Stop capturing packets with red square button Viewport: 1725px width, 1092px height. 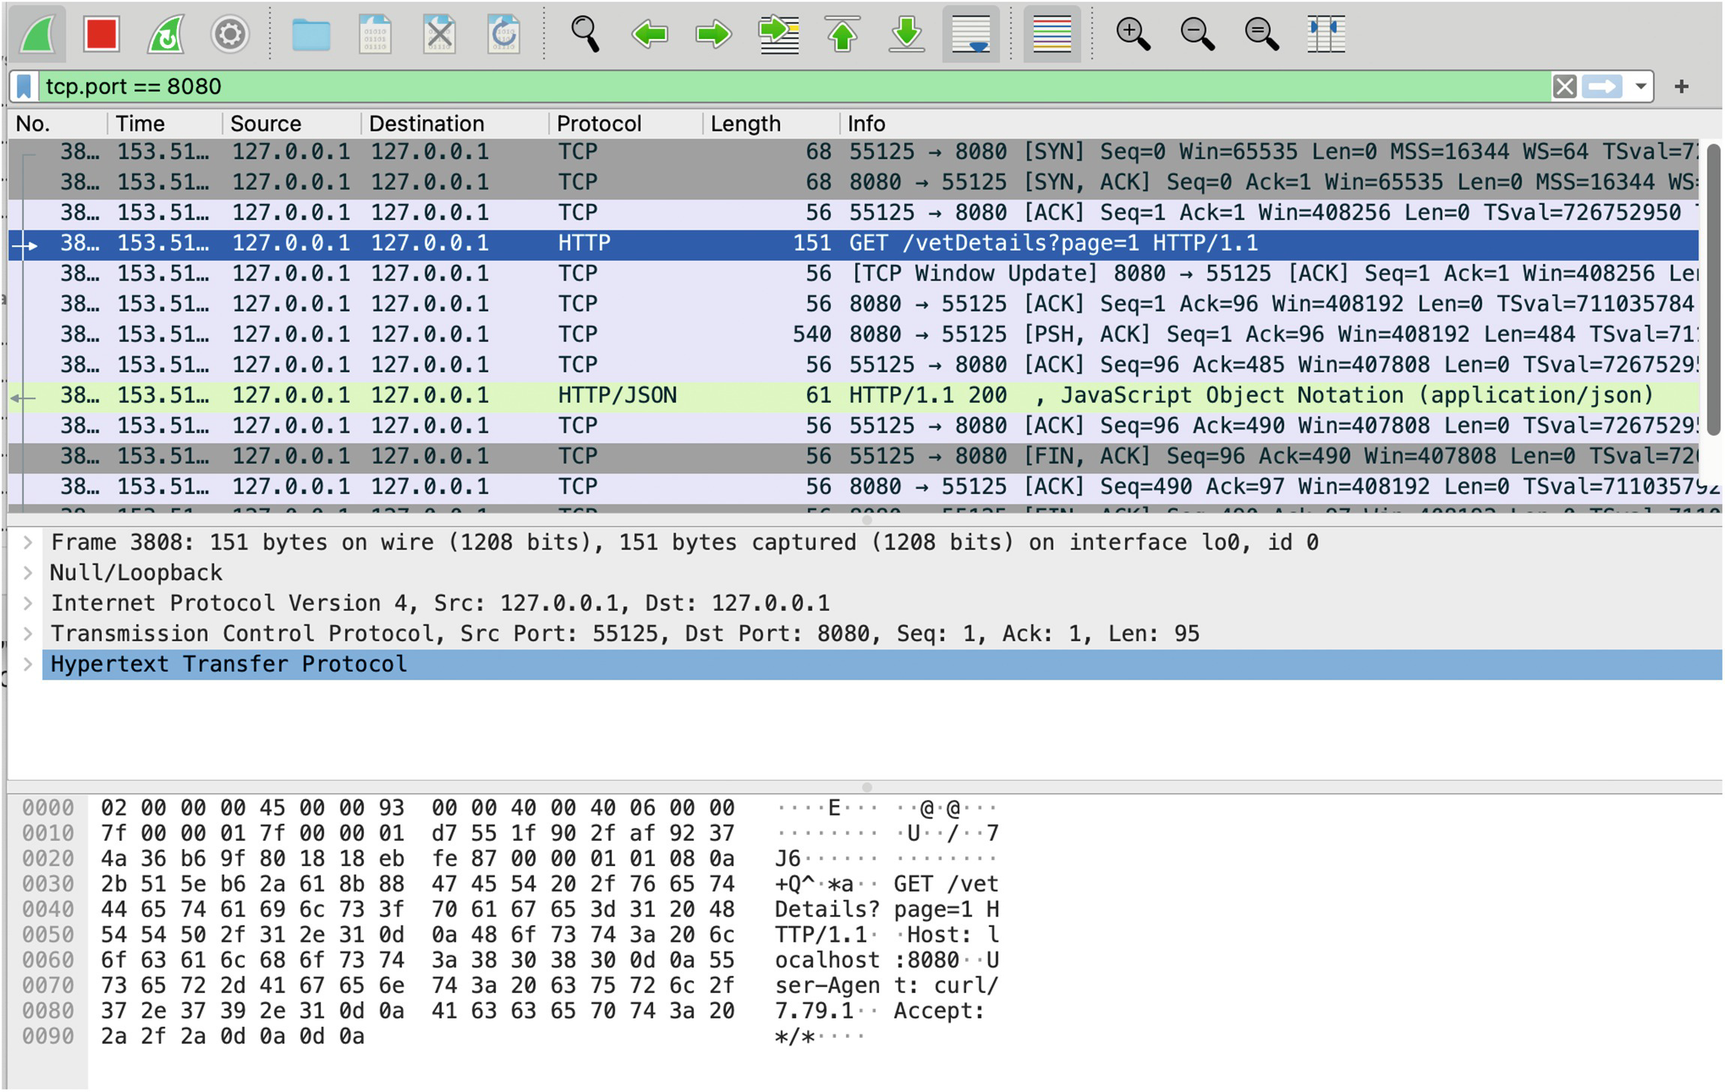point(101,35)
